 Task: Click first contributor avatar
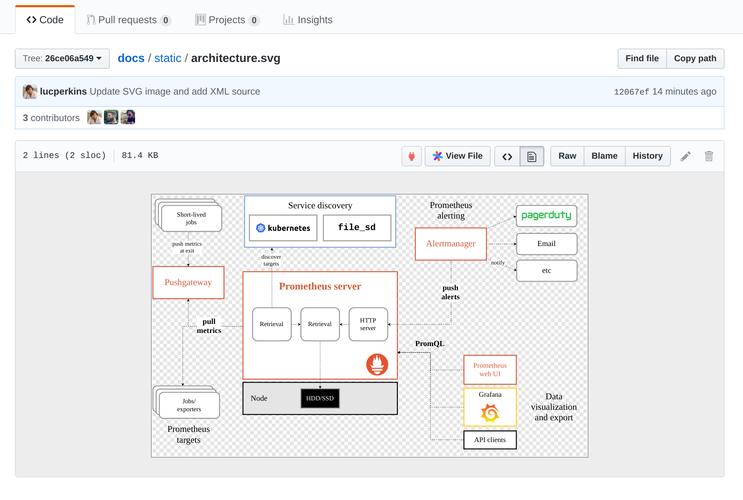[x=94, y=117]
